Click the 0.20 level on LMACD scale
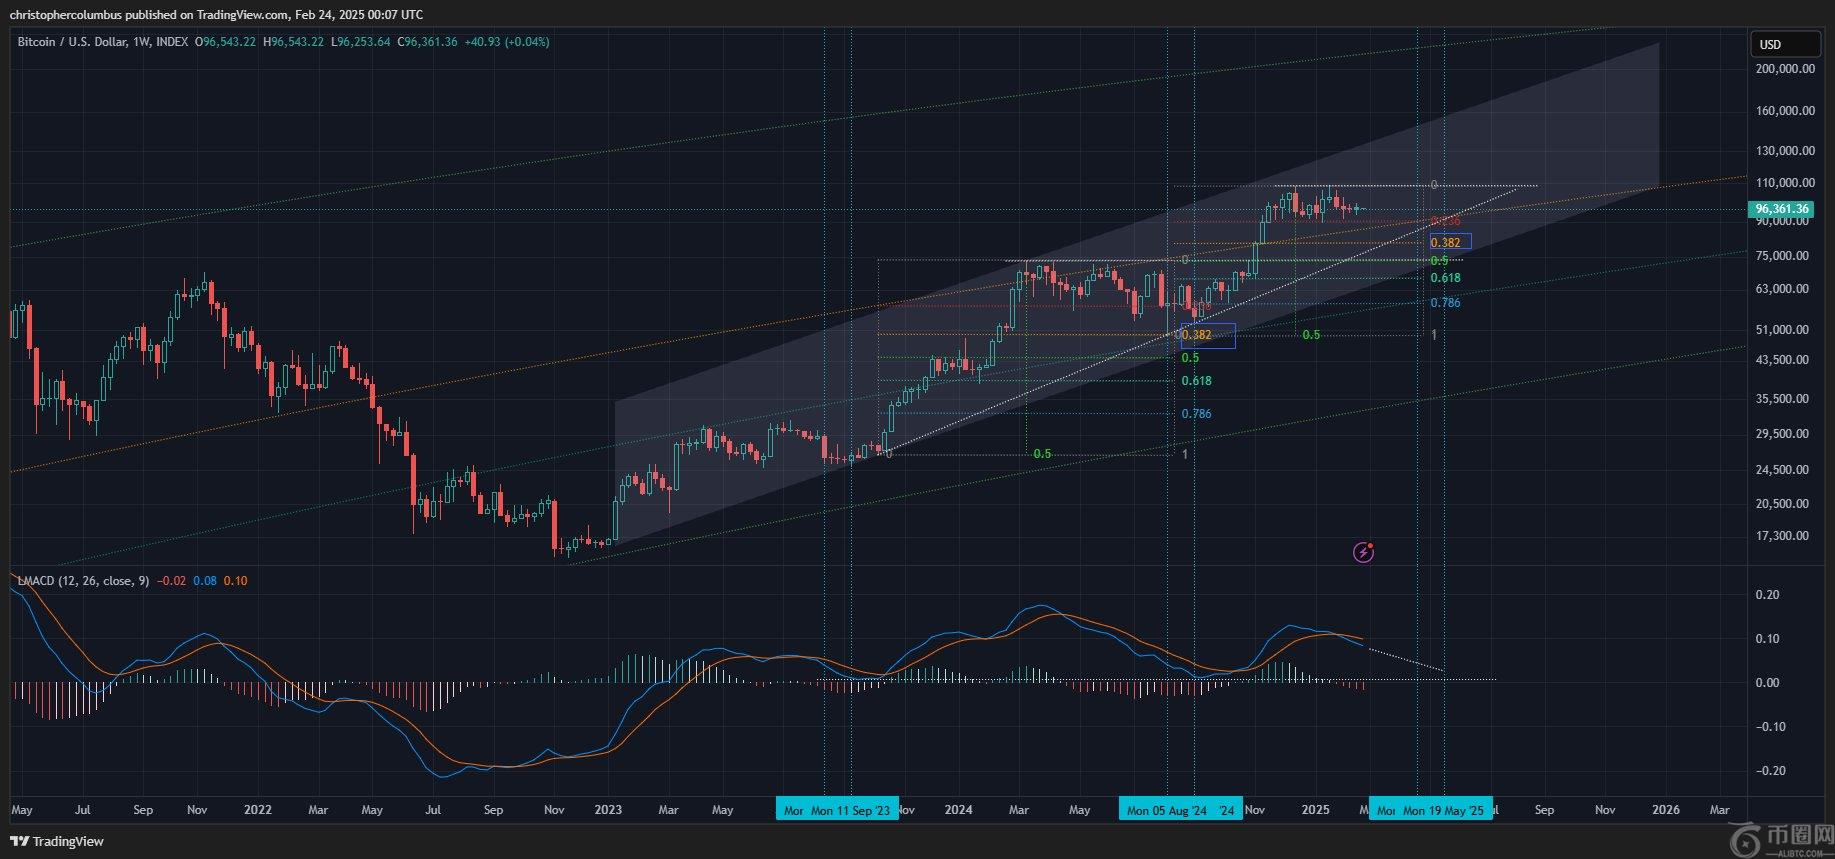 1767,595
